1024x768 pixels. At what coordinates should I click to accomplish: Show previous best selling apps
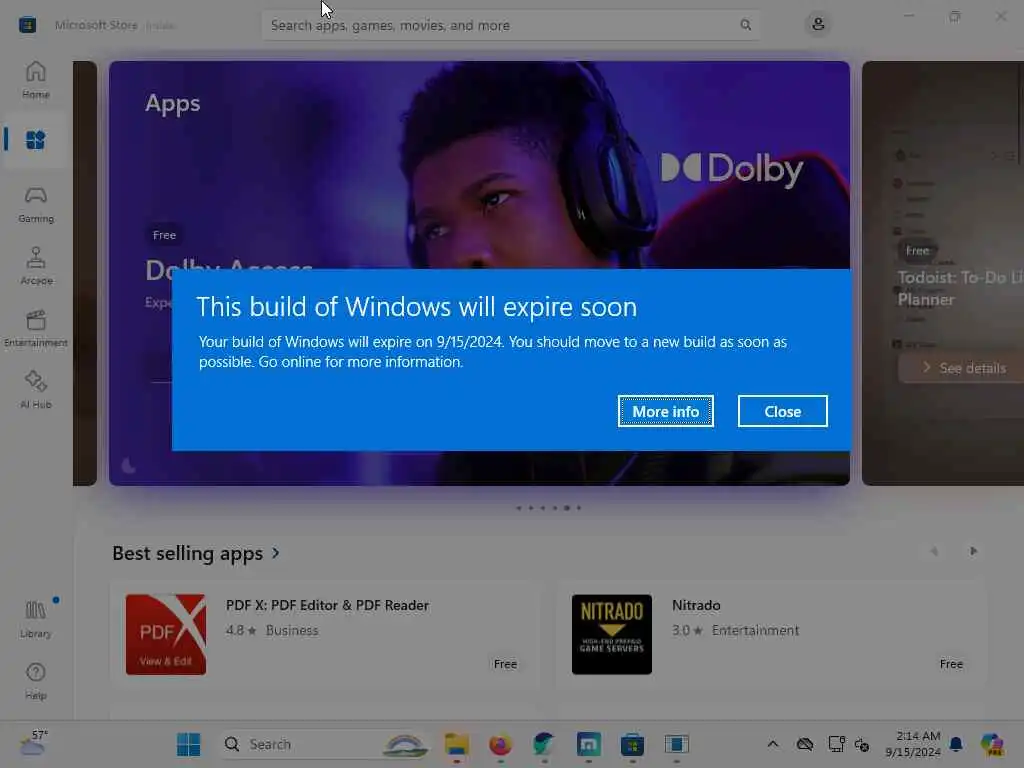pyautogui.click(x=934, y=552)
